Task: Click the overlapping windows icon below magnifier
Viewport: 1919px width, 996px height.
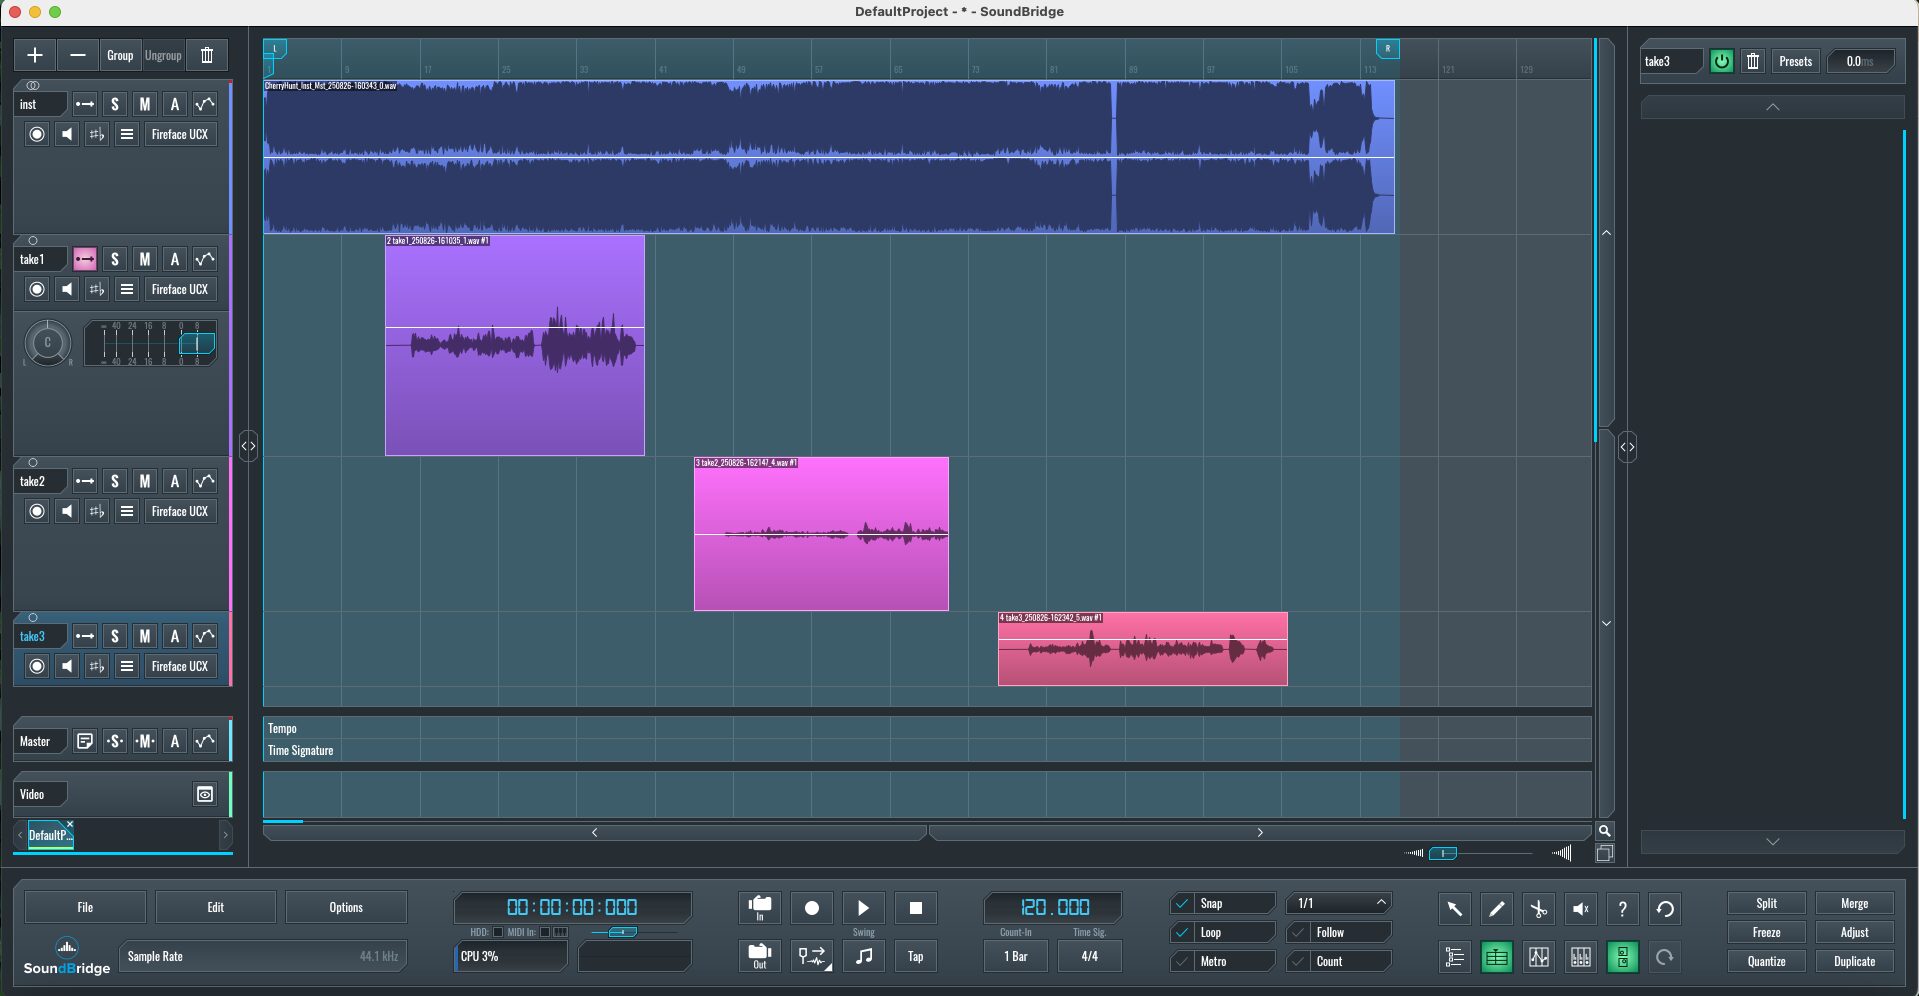Action: coord(1605,853)
